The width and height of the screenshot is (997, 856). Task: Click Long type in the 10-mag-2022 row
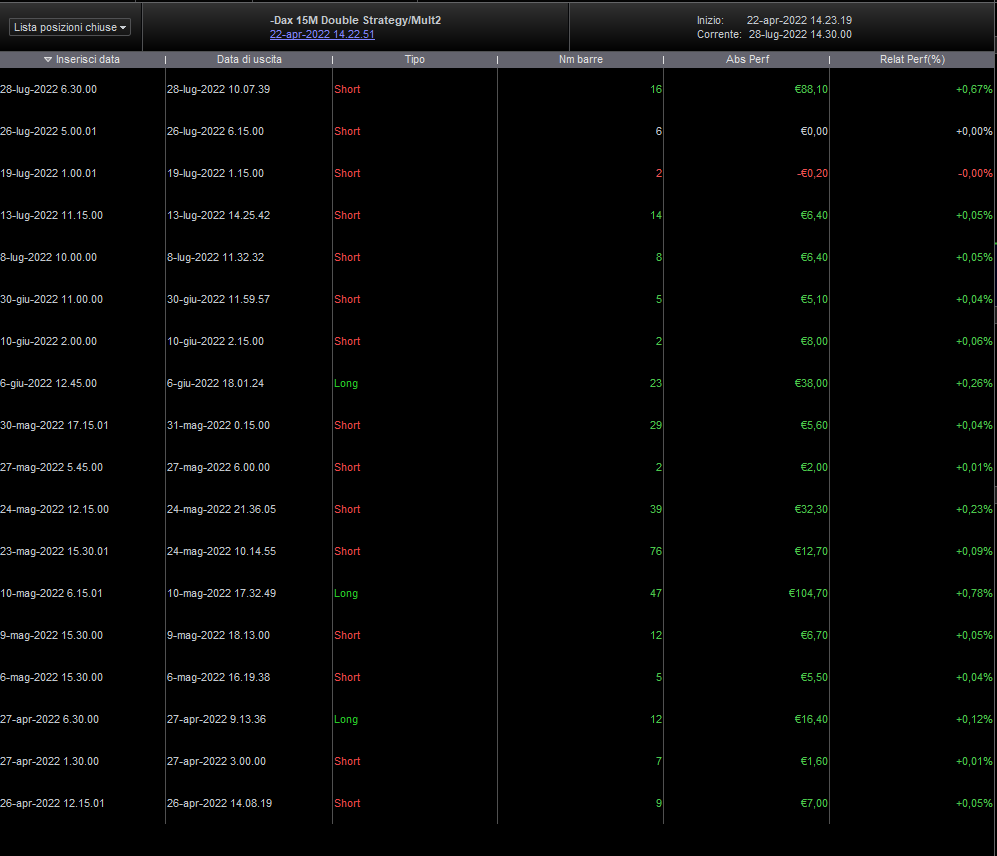[x=346, y=593]
